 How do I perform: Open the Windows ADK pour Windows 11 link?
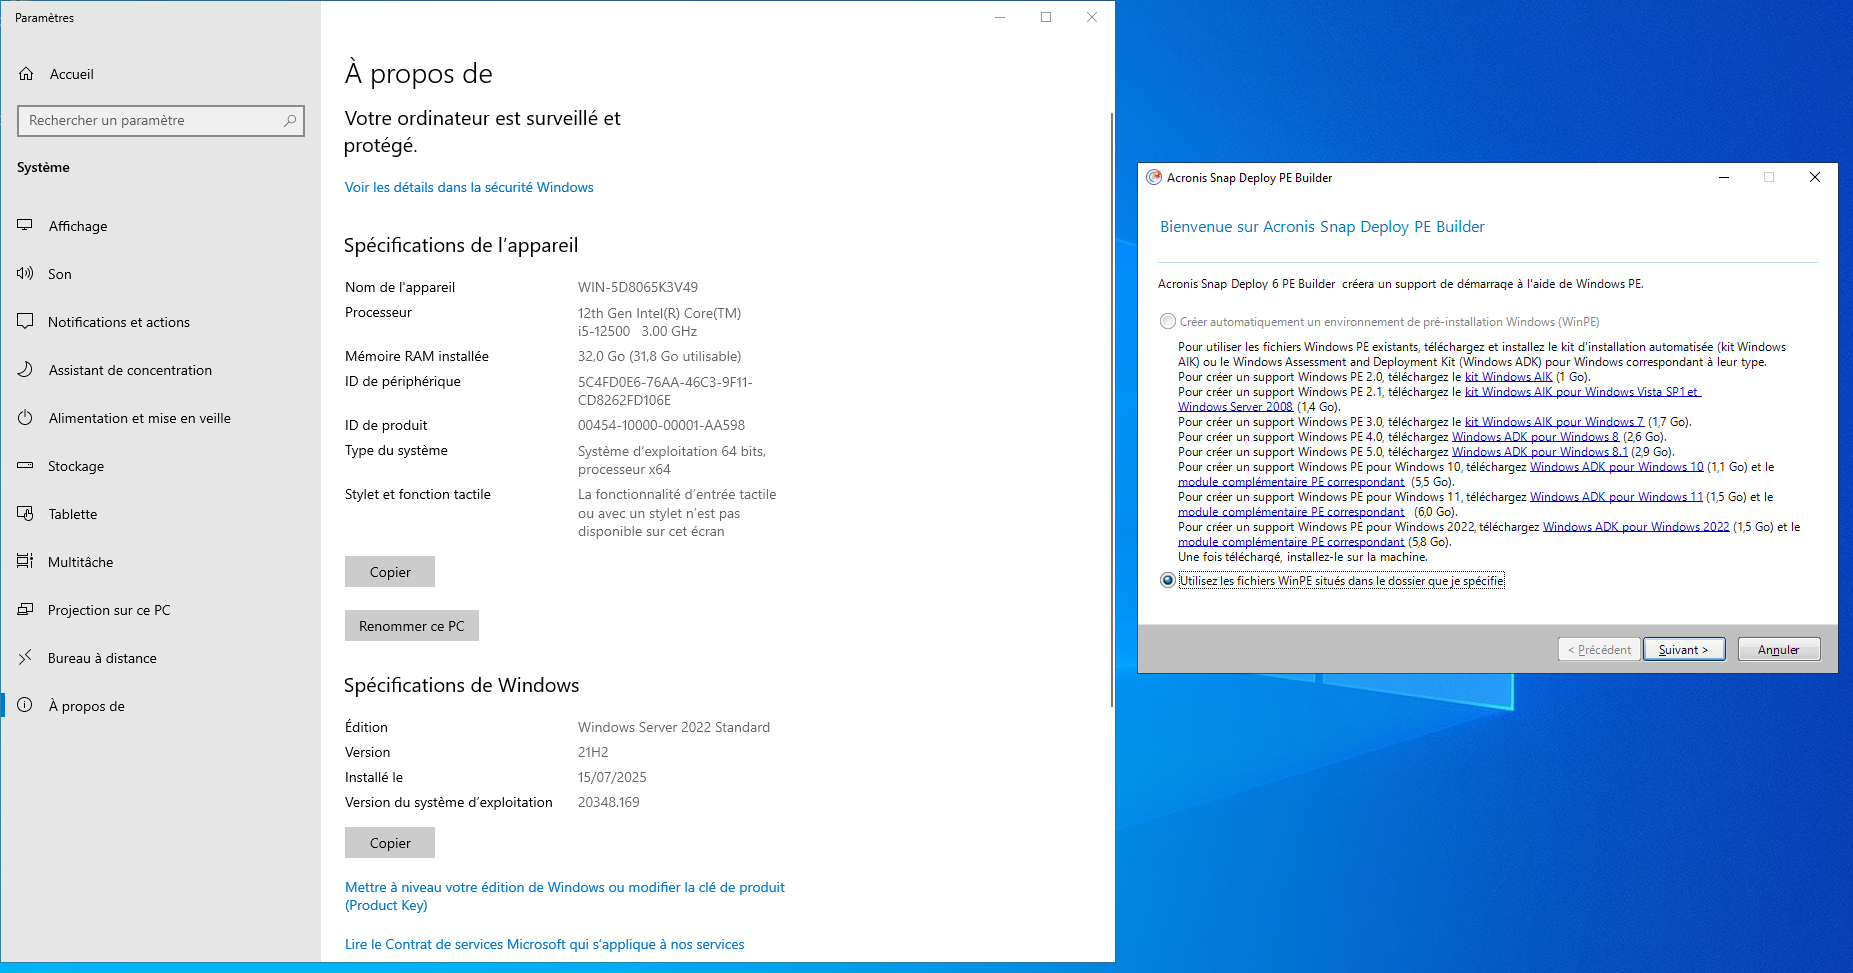(x=1616, y=497)
